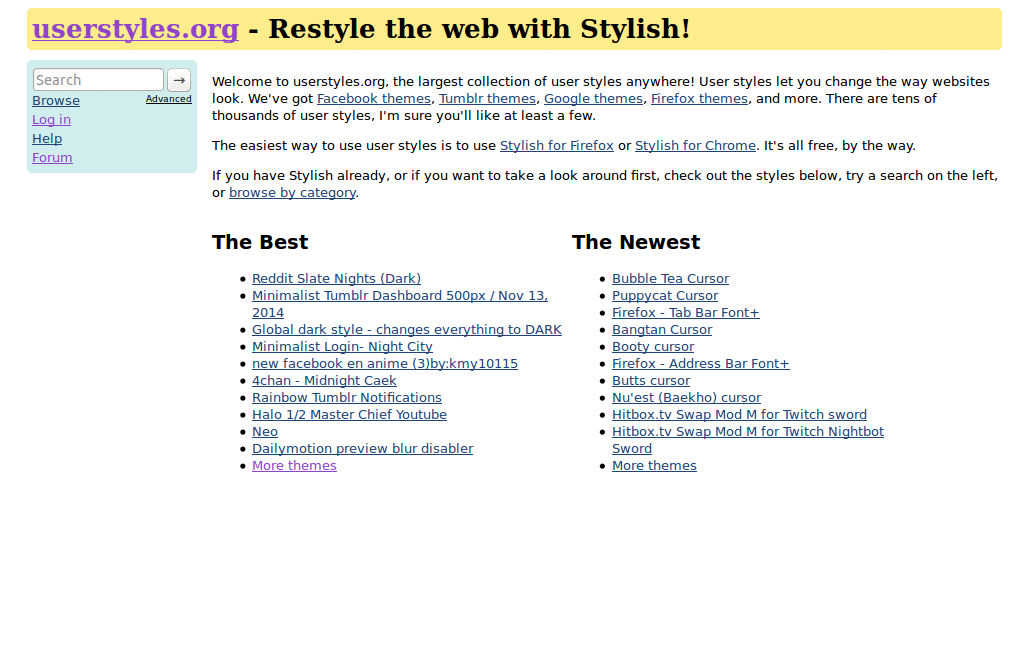Open Bangtan Cursor style
This screenshot has height=645, width=1024.
click(662, 330)
